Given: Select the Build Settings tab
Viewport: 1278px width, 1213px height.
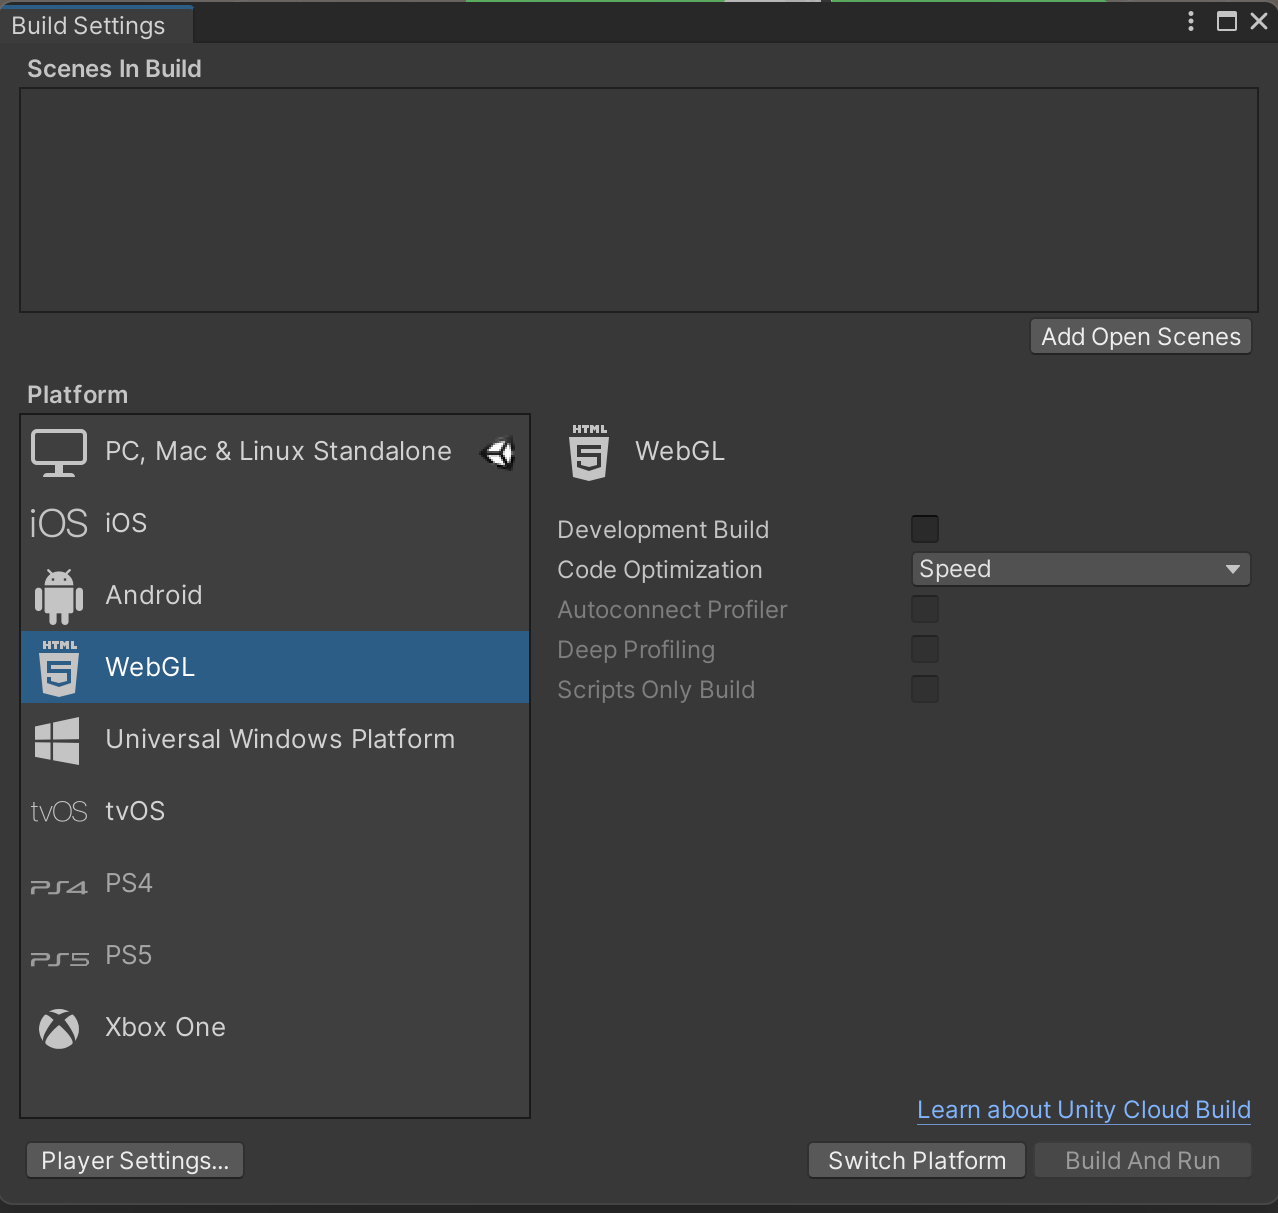Looking at the screenshot, I should point(89,26).
